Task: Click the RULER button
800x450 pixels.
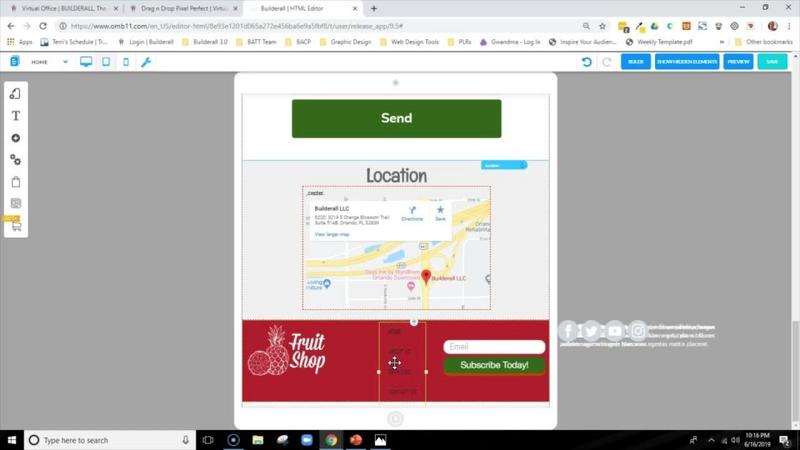Action: click(636, 62)
